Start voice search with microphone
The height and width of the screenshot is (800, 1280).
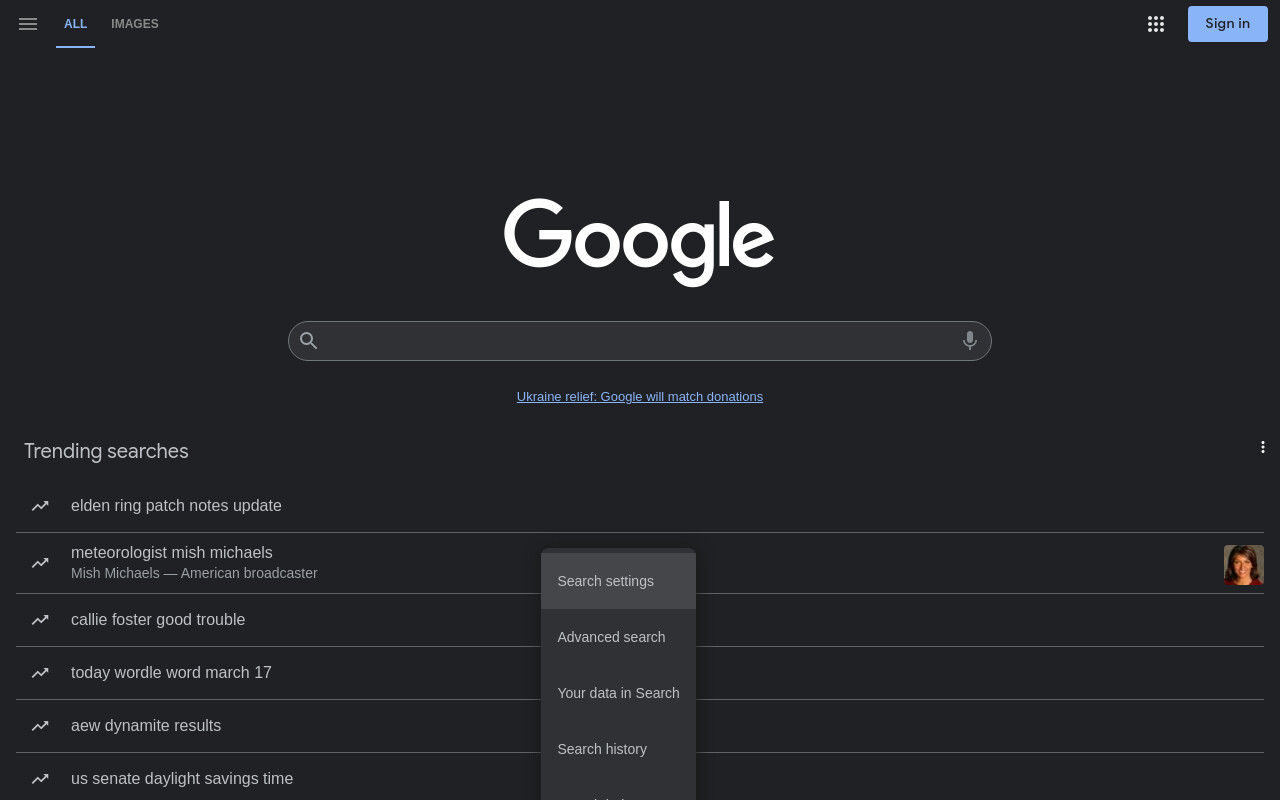(970, 341)
